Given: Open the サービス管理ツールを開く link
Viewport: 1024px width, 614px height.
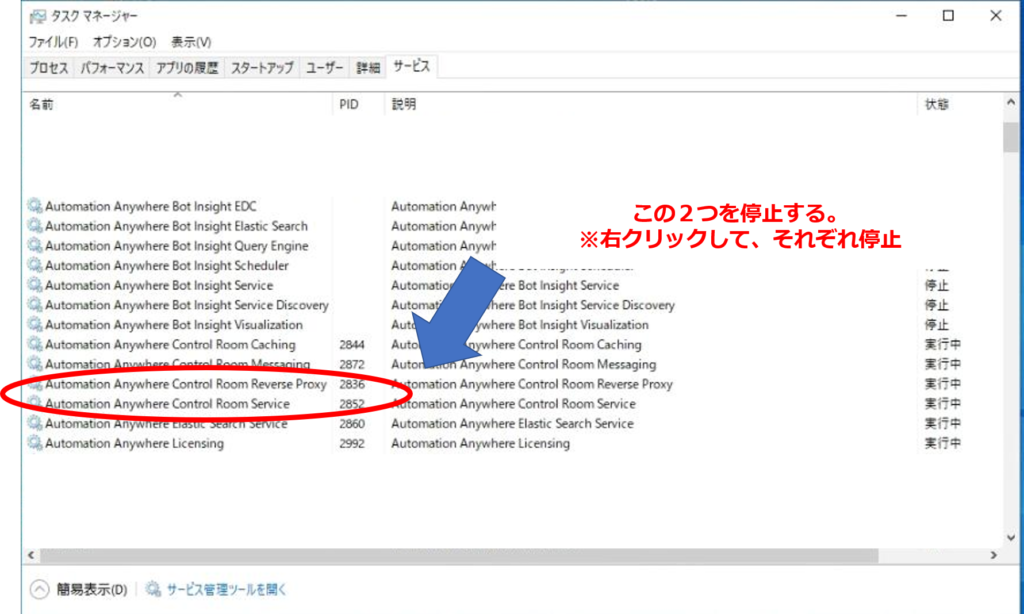Looking at the screenshot, I should [x=226, y=589].
